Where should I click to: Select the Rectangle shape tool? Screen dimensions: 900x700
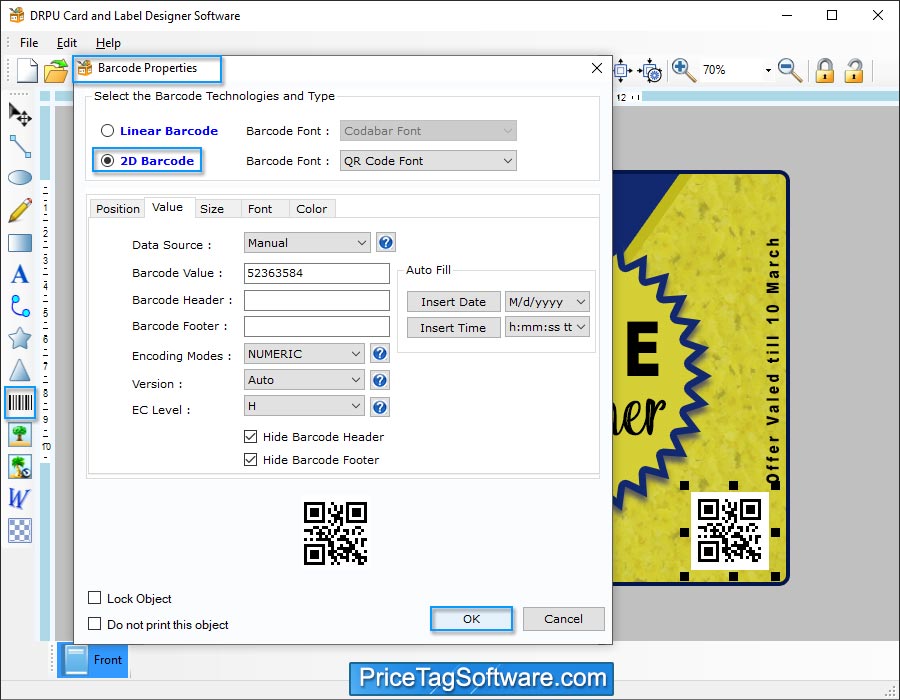20,243
